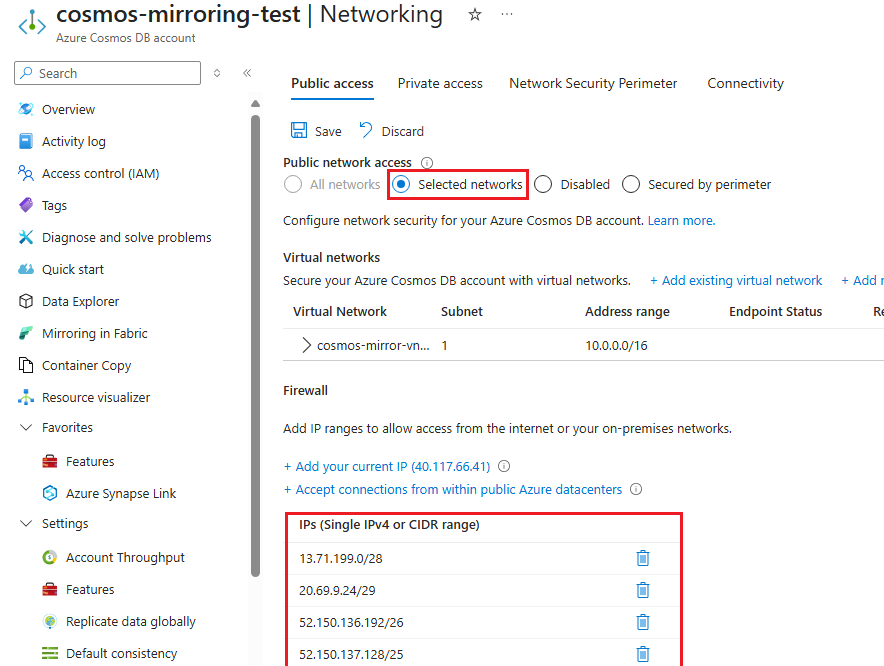Open the Connectivity tab
The image size is (884, 666).
[x=745, y=83]
